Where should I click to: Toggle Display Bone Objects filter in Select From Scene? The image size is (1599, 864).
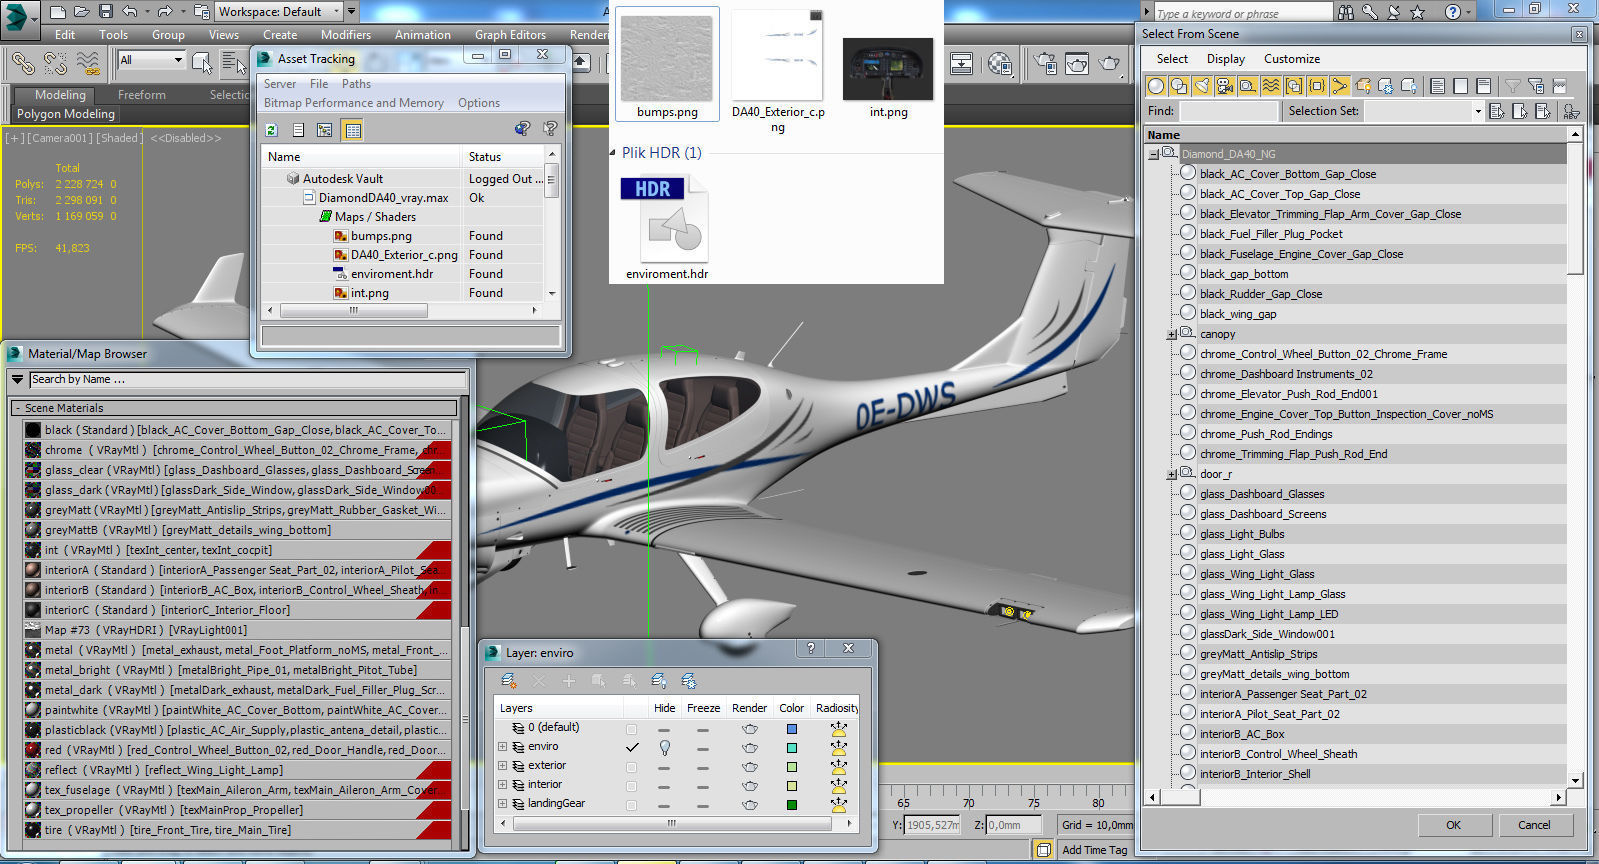click(x=1340, y=86)
